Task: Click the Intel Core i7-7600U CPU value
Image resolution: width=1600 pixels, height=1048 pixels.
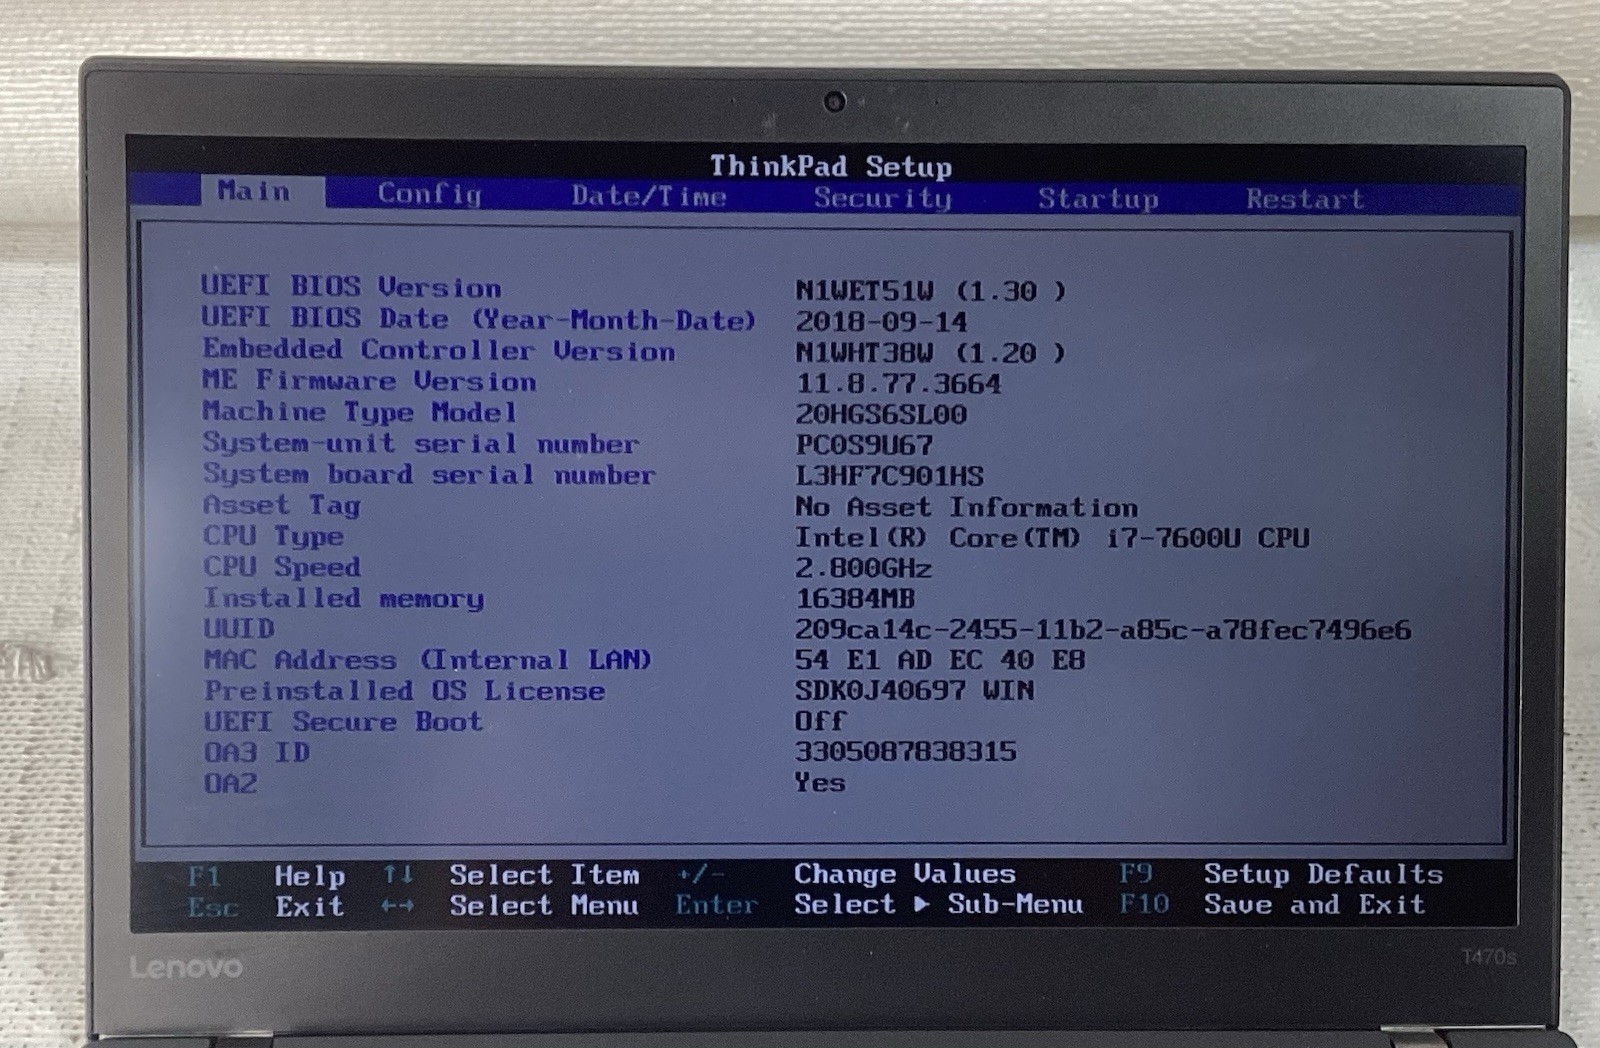Action: coord(1052,538)
